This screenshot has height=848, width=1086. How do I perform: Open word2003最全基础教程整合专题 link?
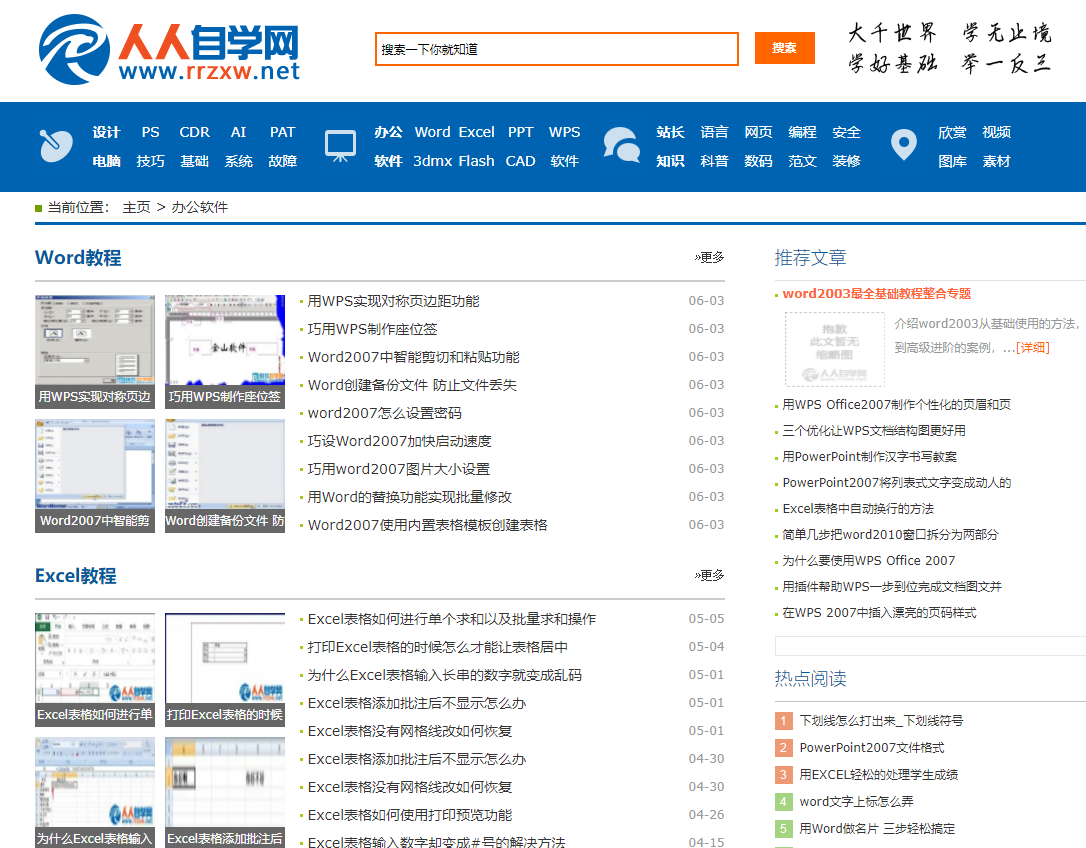pos(877,294)
